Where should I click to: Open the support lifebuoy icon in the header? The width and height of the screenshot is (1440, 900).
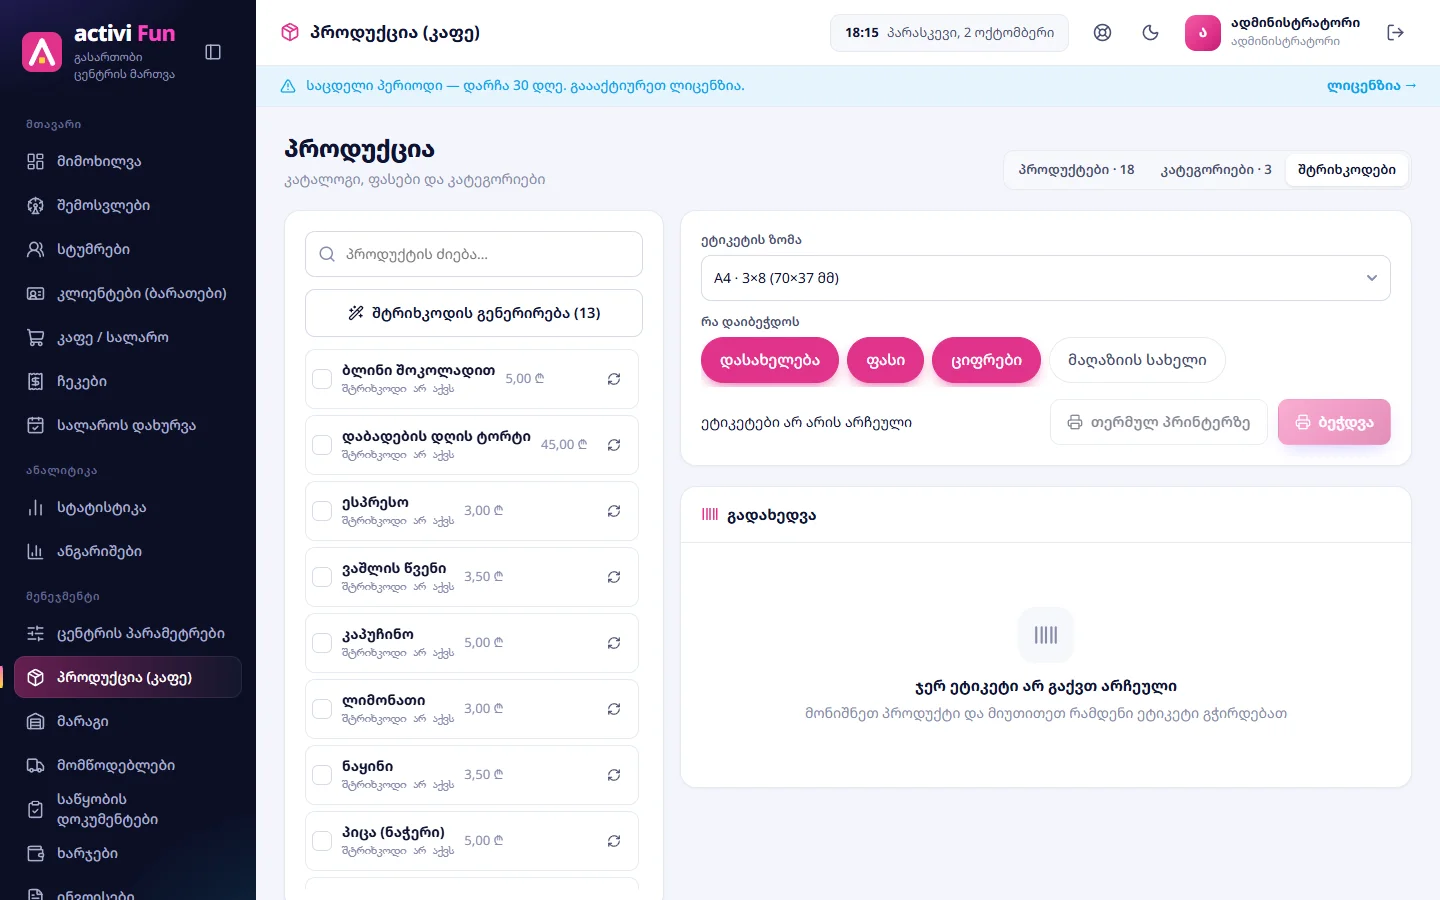click(x=1102, y=33)
